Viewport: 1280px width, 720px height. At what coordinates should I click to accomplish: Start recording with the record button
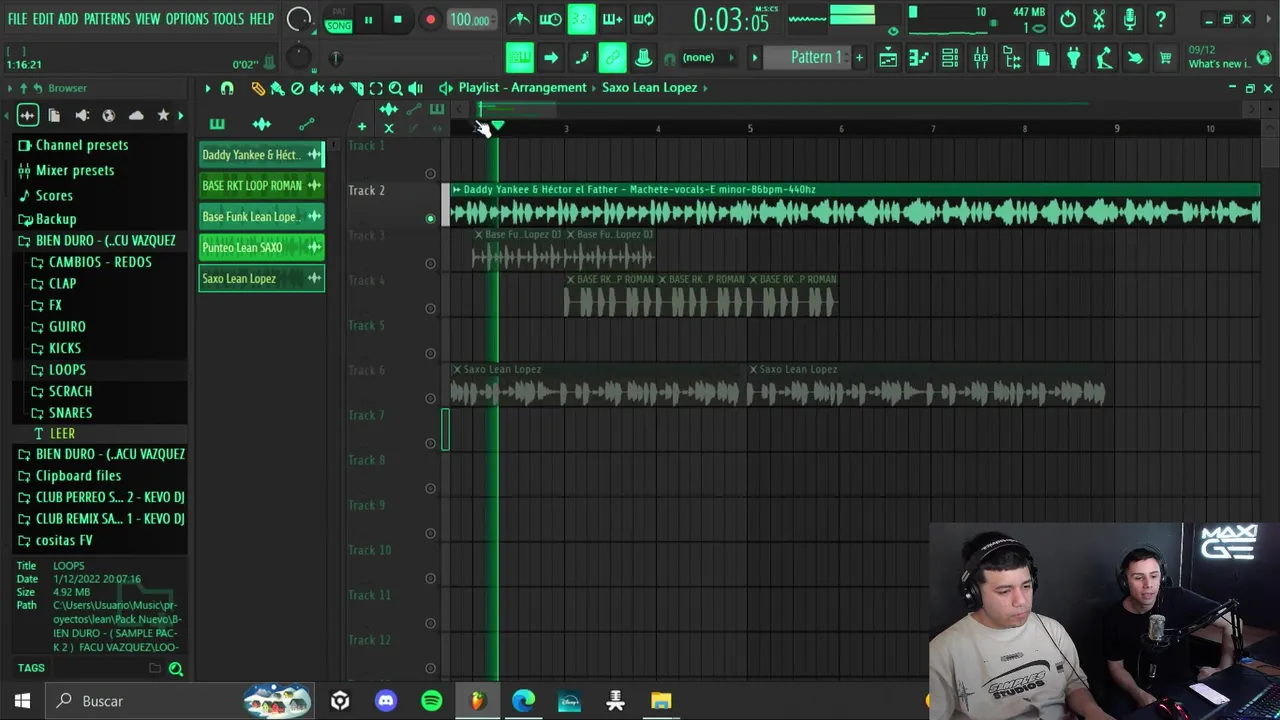coord(430,19)
